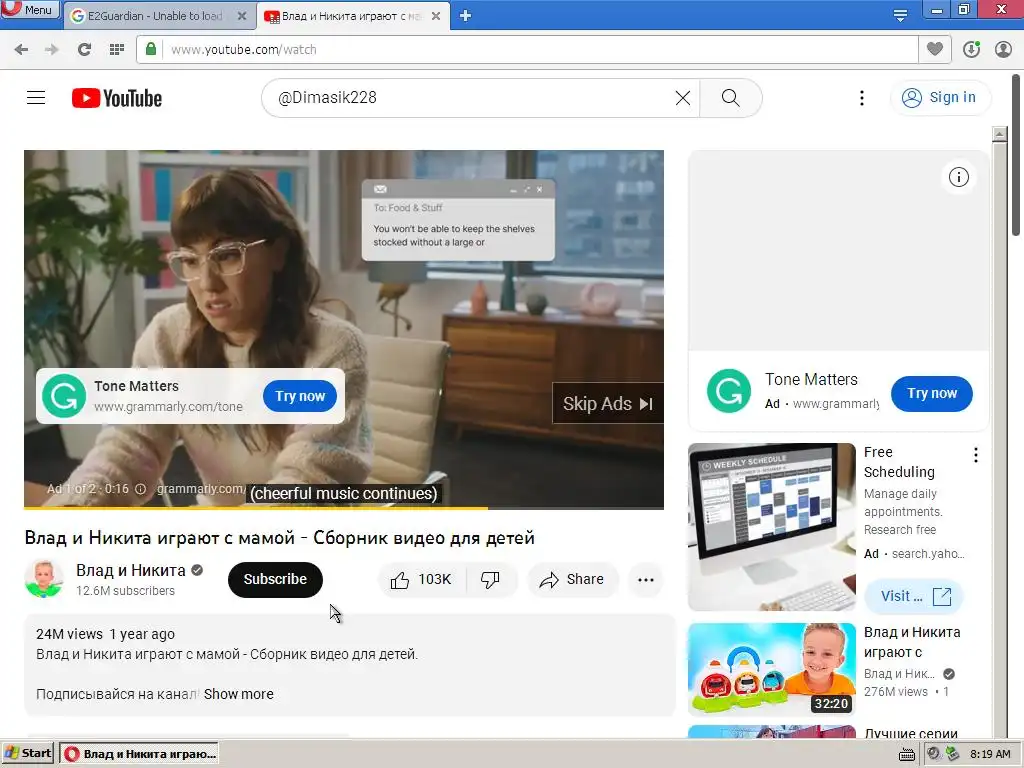Subscribe to the Влад и Никита channel

(275, 579)
